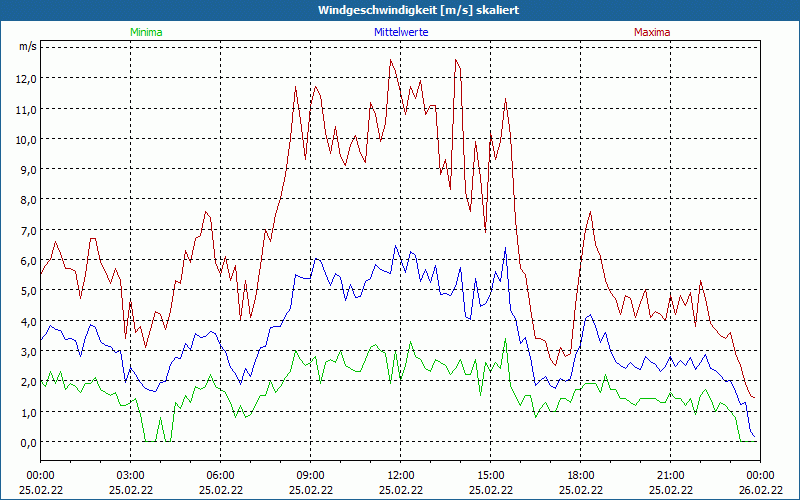Image resolution: width=800 pixels, height=500 pixels.
Task: Click the 26.02.22 date label
Action: [761, 490]
